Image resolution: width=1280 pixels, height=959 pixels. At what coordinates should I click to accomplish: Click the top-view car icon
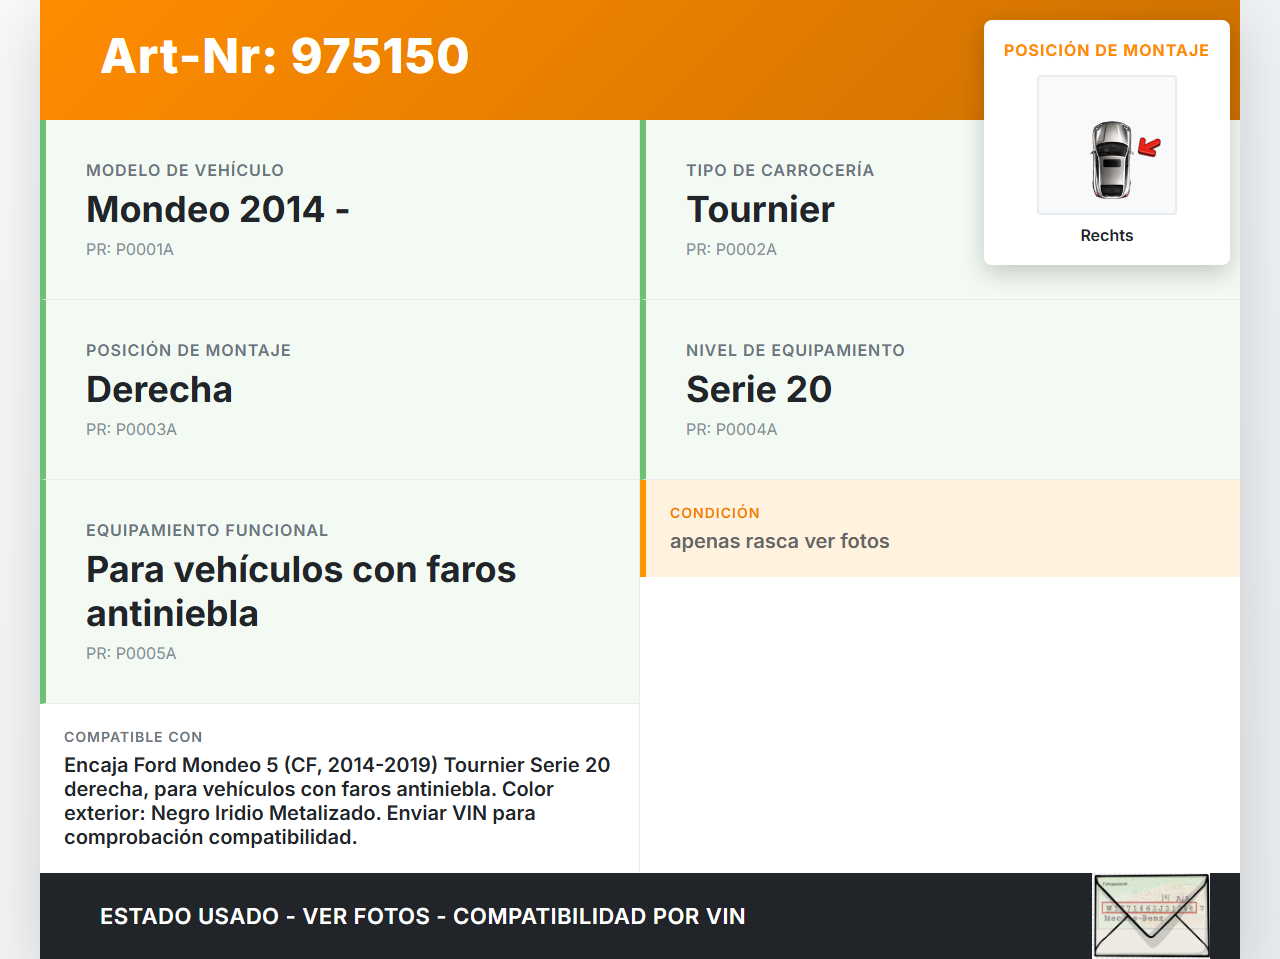(1110, 159)
